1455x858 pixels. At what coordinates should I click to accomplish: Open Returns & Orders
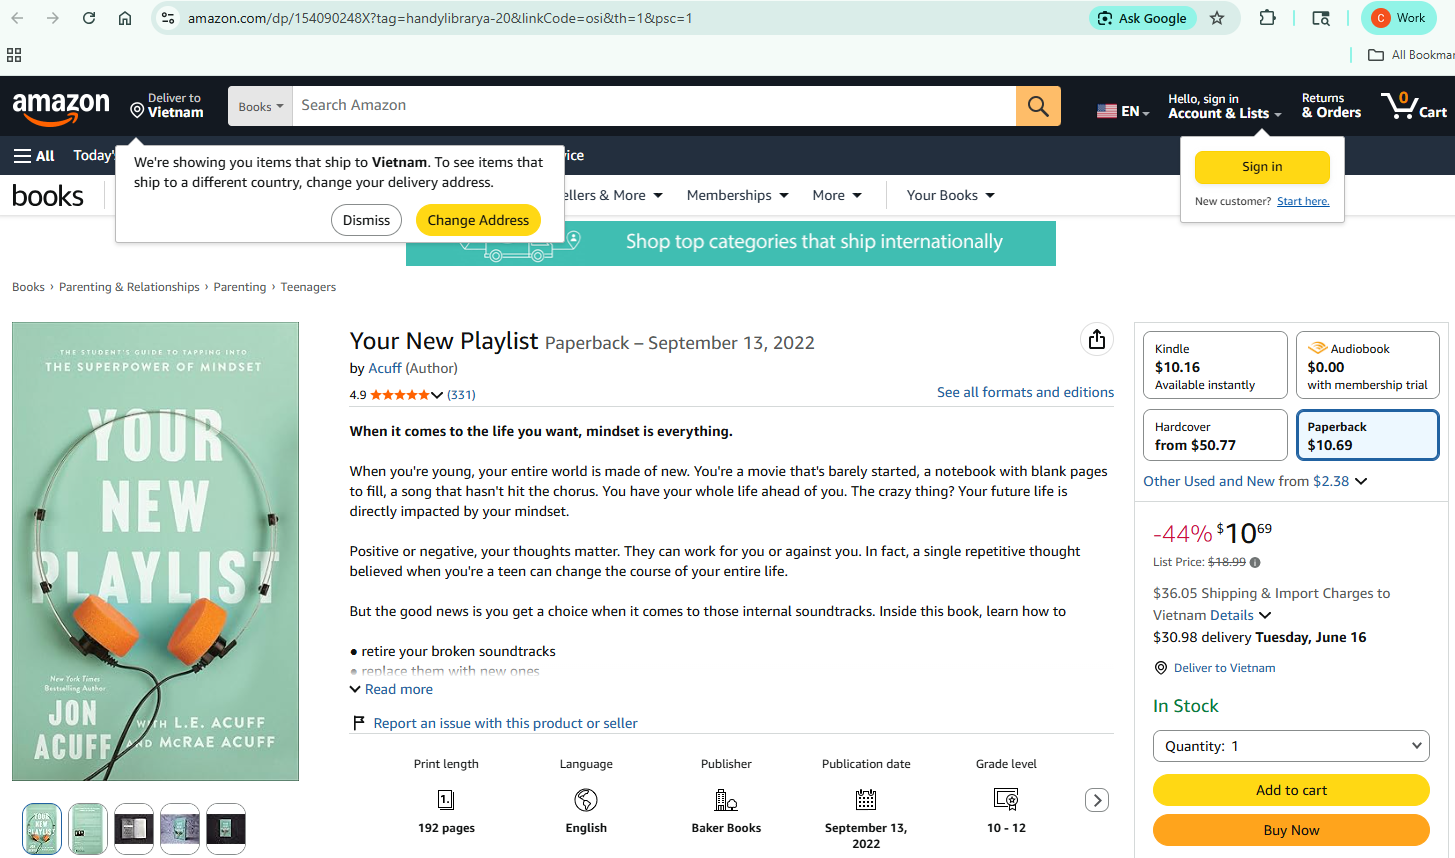point(1331,106)
